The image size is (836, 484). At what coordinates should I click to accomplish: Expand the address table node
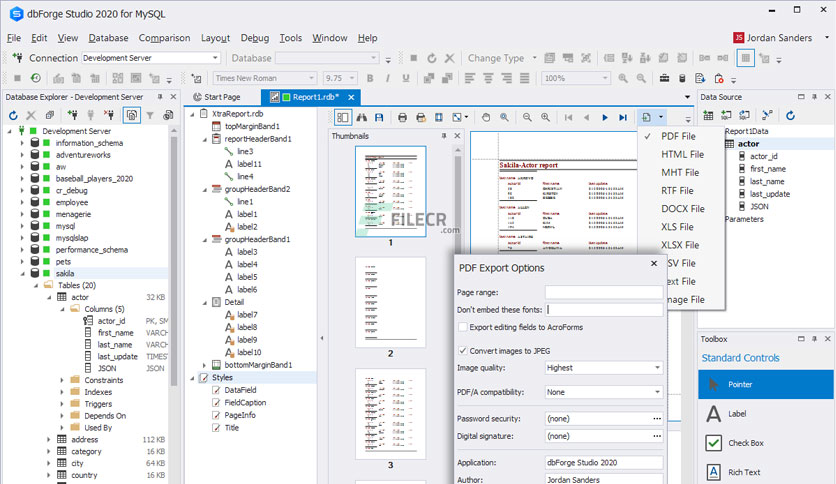[49, 440]
